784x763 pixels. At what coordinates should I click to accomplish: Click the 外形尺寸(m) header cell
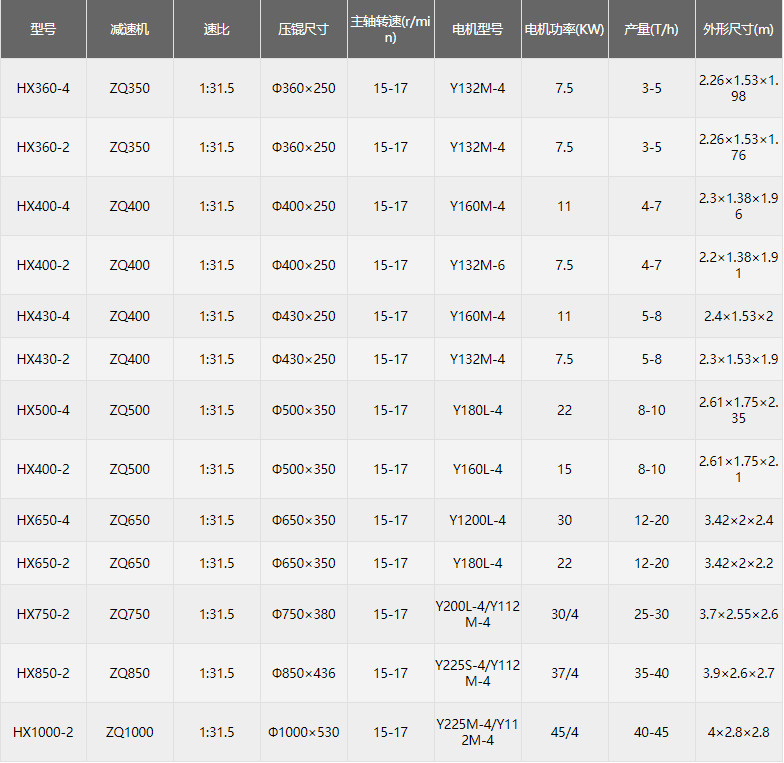[x=738, y=30]
